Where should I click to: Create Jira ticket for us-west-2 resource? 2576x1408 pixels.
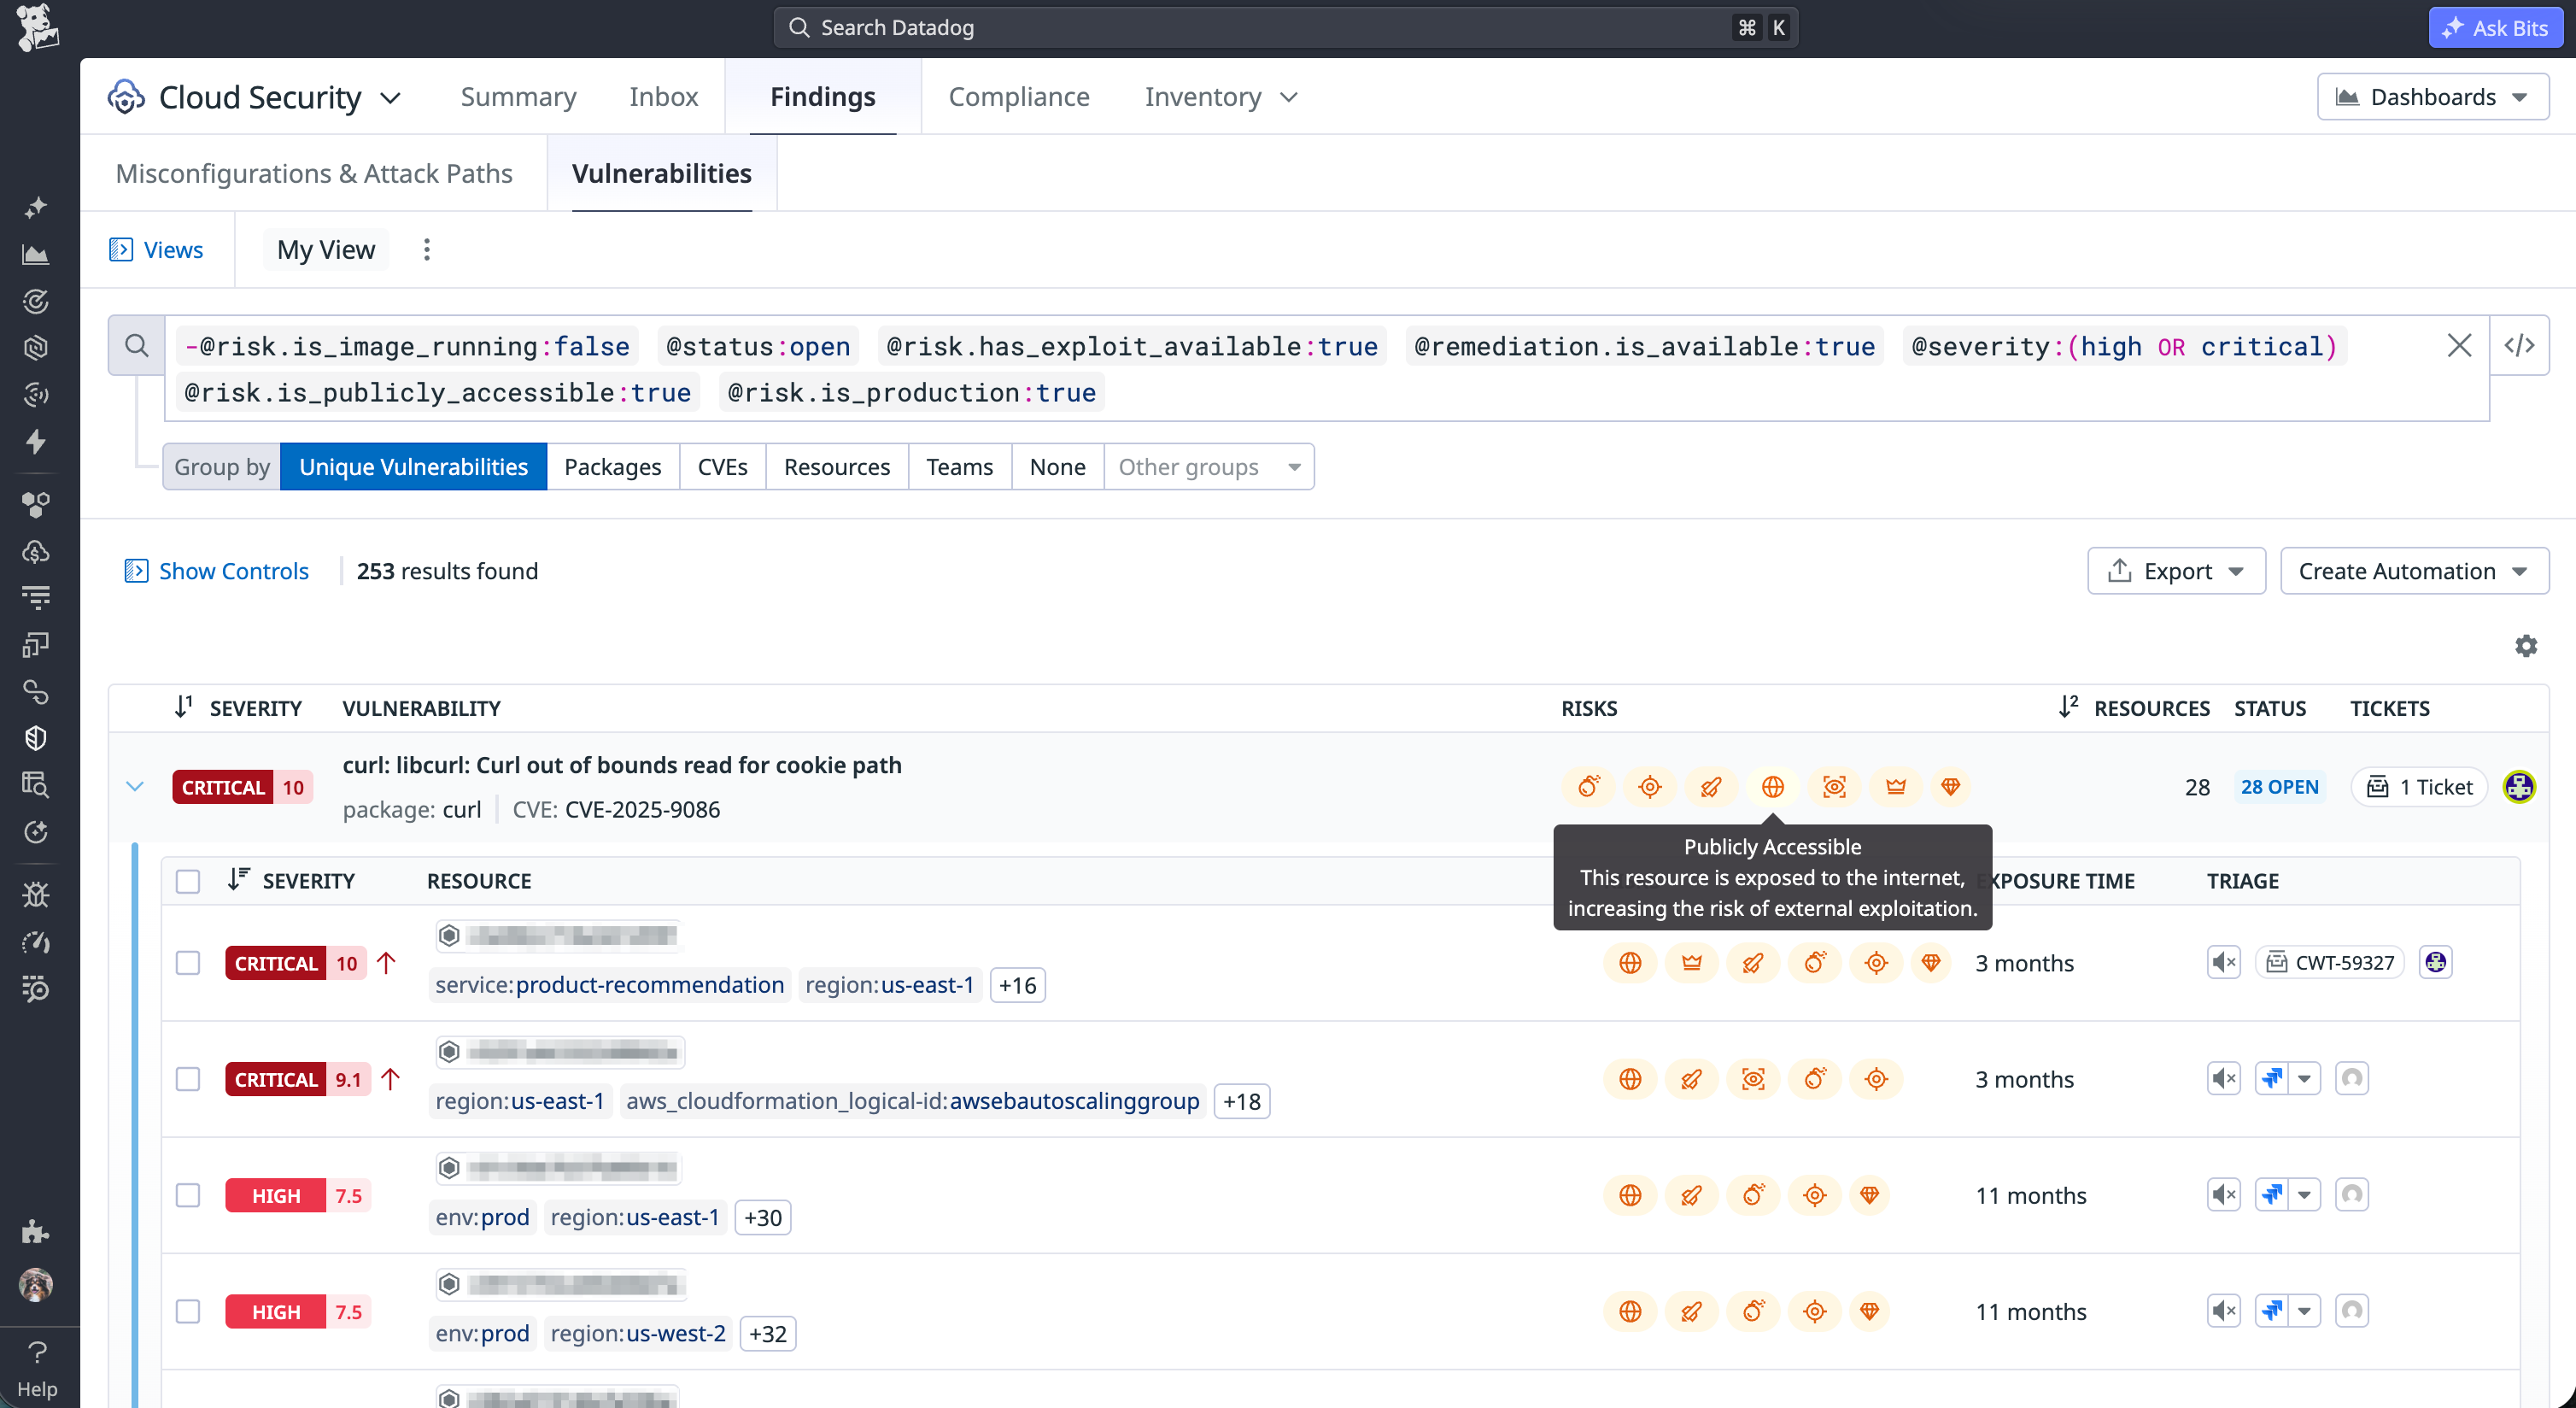(2272, 1311)
